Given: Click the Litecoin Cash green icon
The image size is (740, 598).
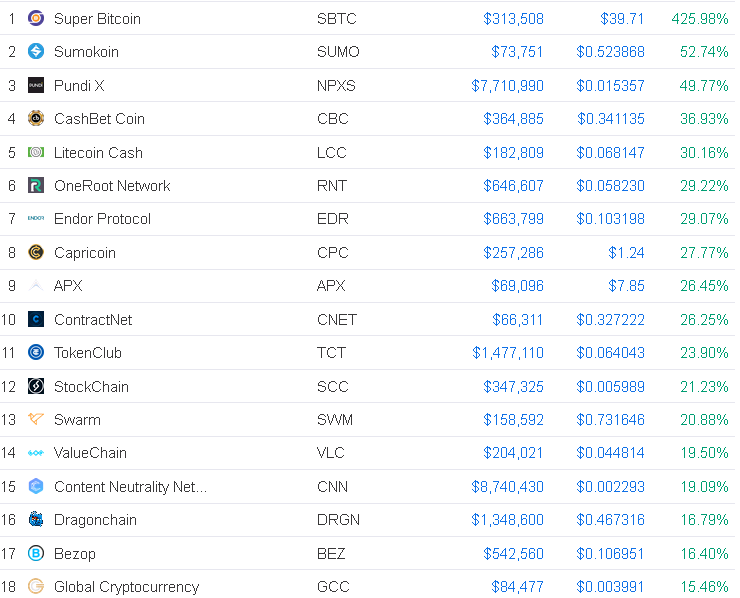Looking at the screenshot, I should pos(36,152).
